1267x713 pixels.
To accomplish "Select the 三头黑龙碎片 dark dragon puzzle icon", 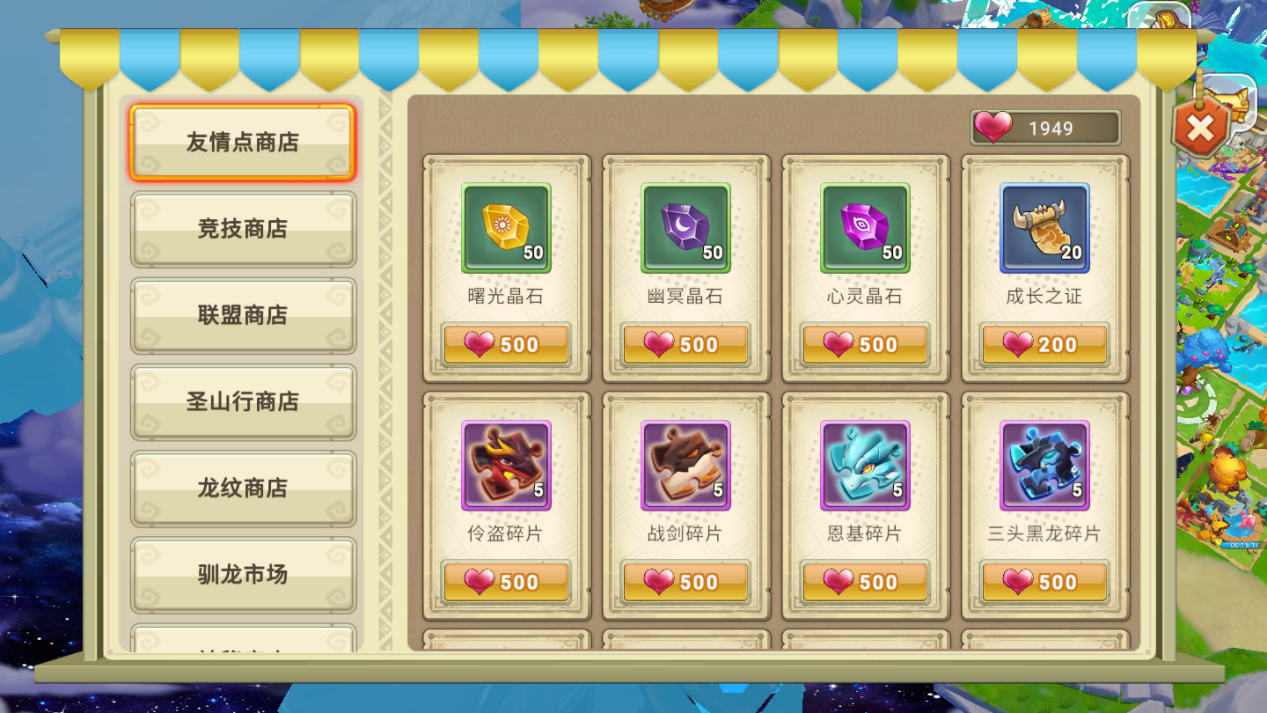I will click(x=1045, y=466).
